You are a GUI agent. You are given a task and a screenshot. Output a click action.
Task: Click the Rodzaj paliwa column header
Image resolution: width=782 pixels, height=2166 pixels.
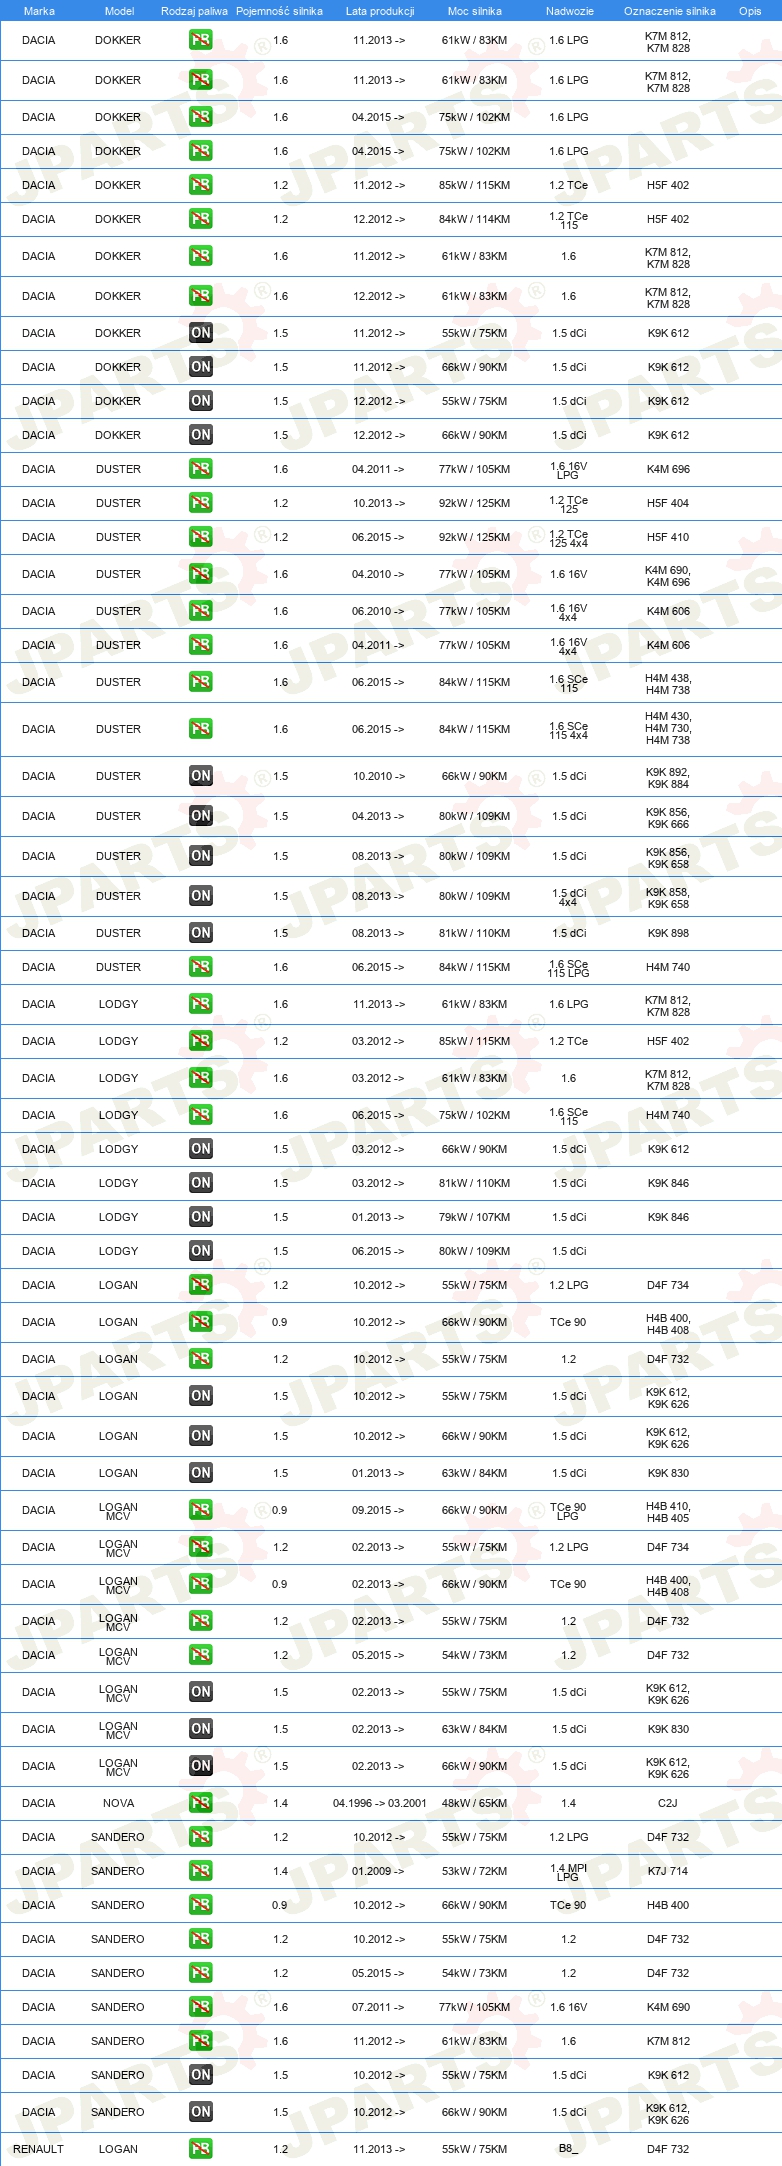[x=194, y=11]
